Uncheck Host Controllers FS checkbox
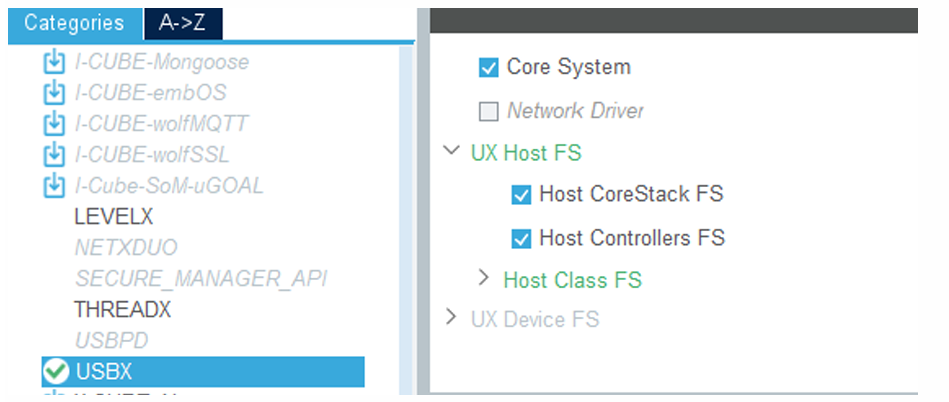Image resolution: width=949 pixels, height=402 pixels. [x=521, y=239]
